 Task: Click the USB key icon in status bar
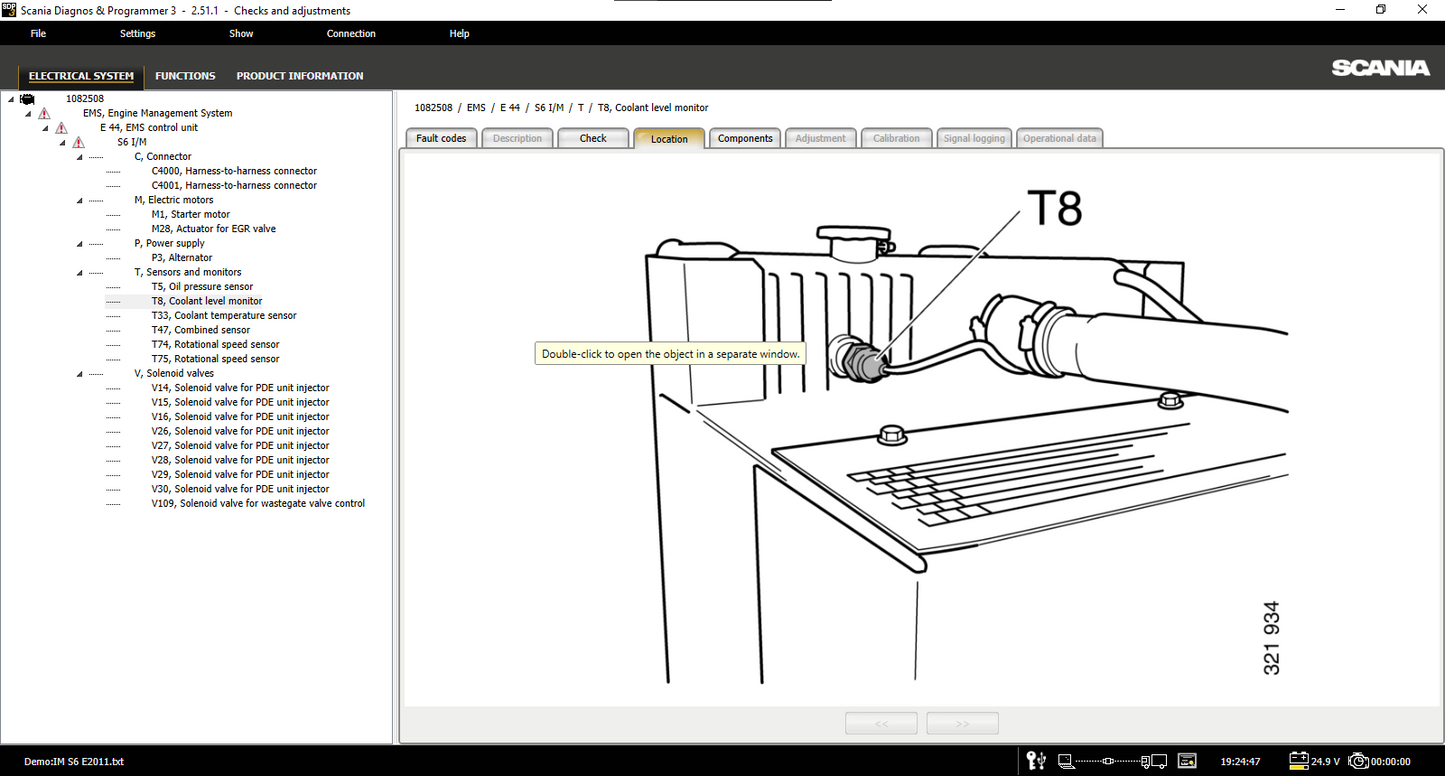coord(1038,761)
